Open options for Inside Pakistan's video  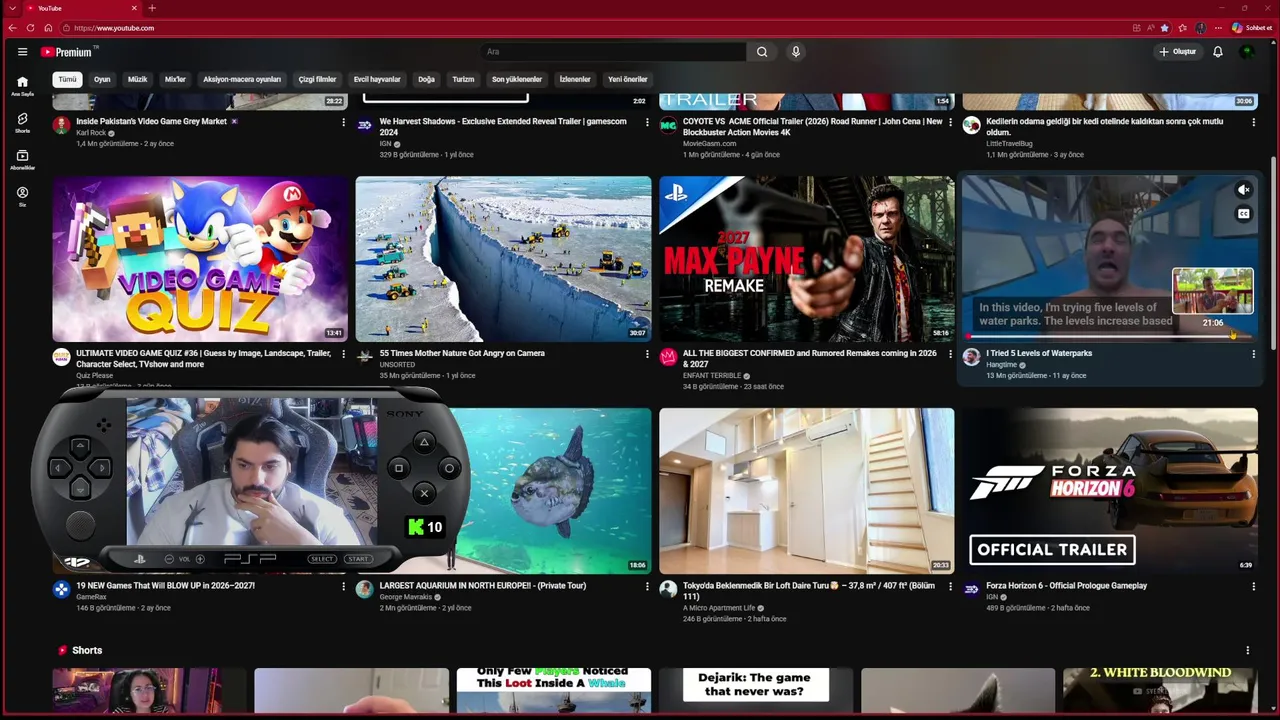pyautogui.click(x=343, y=122)
